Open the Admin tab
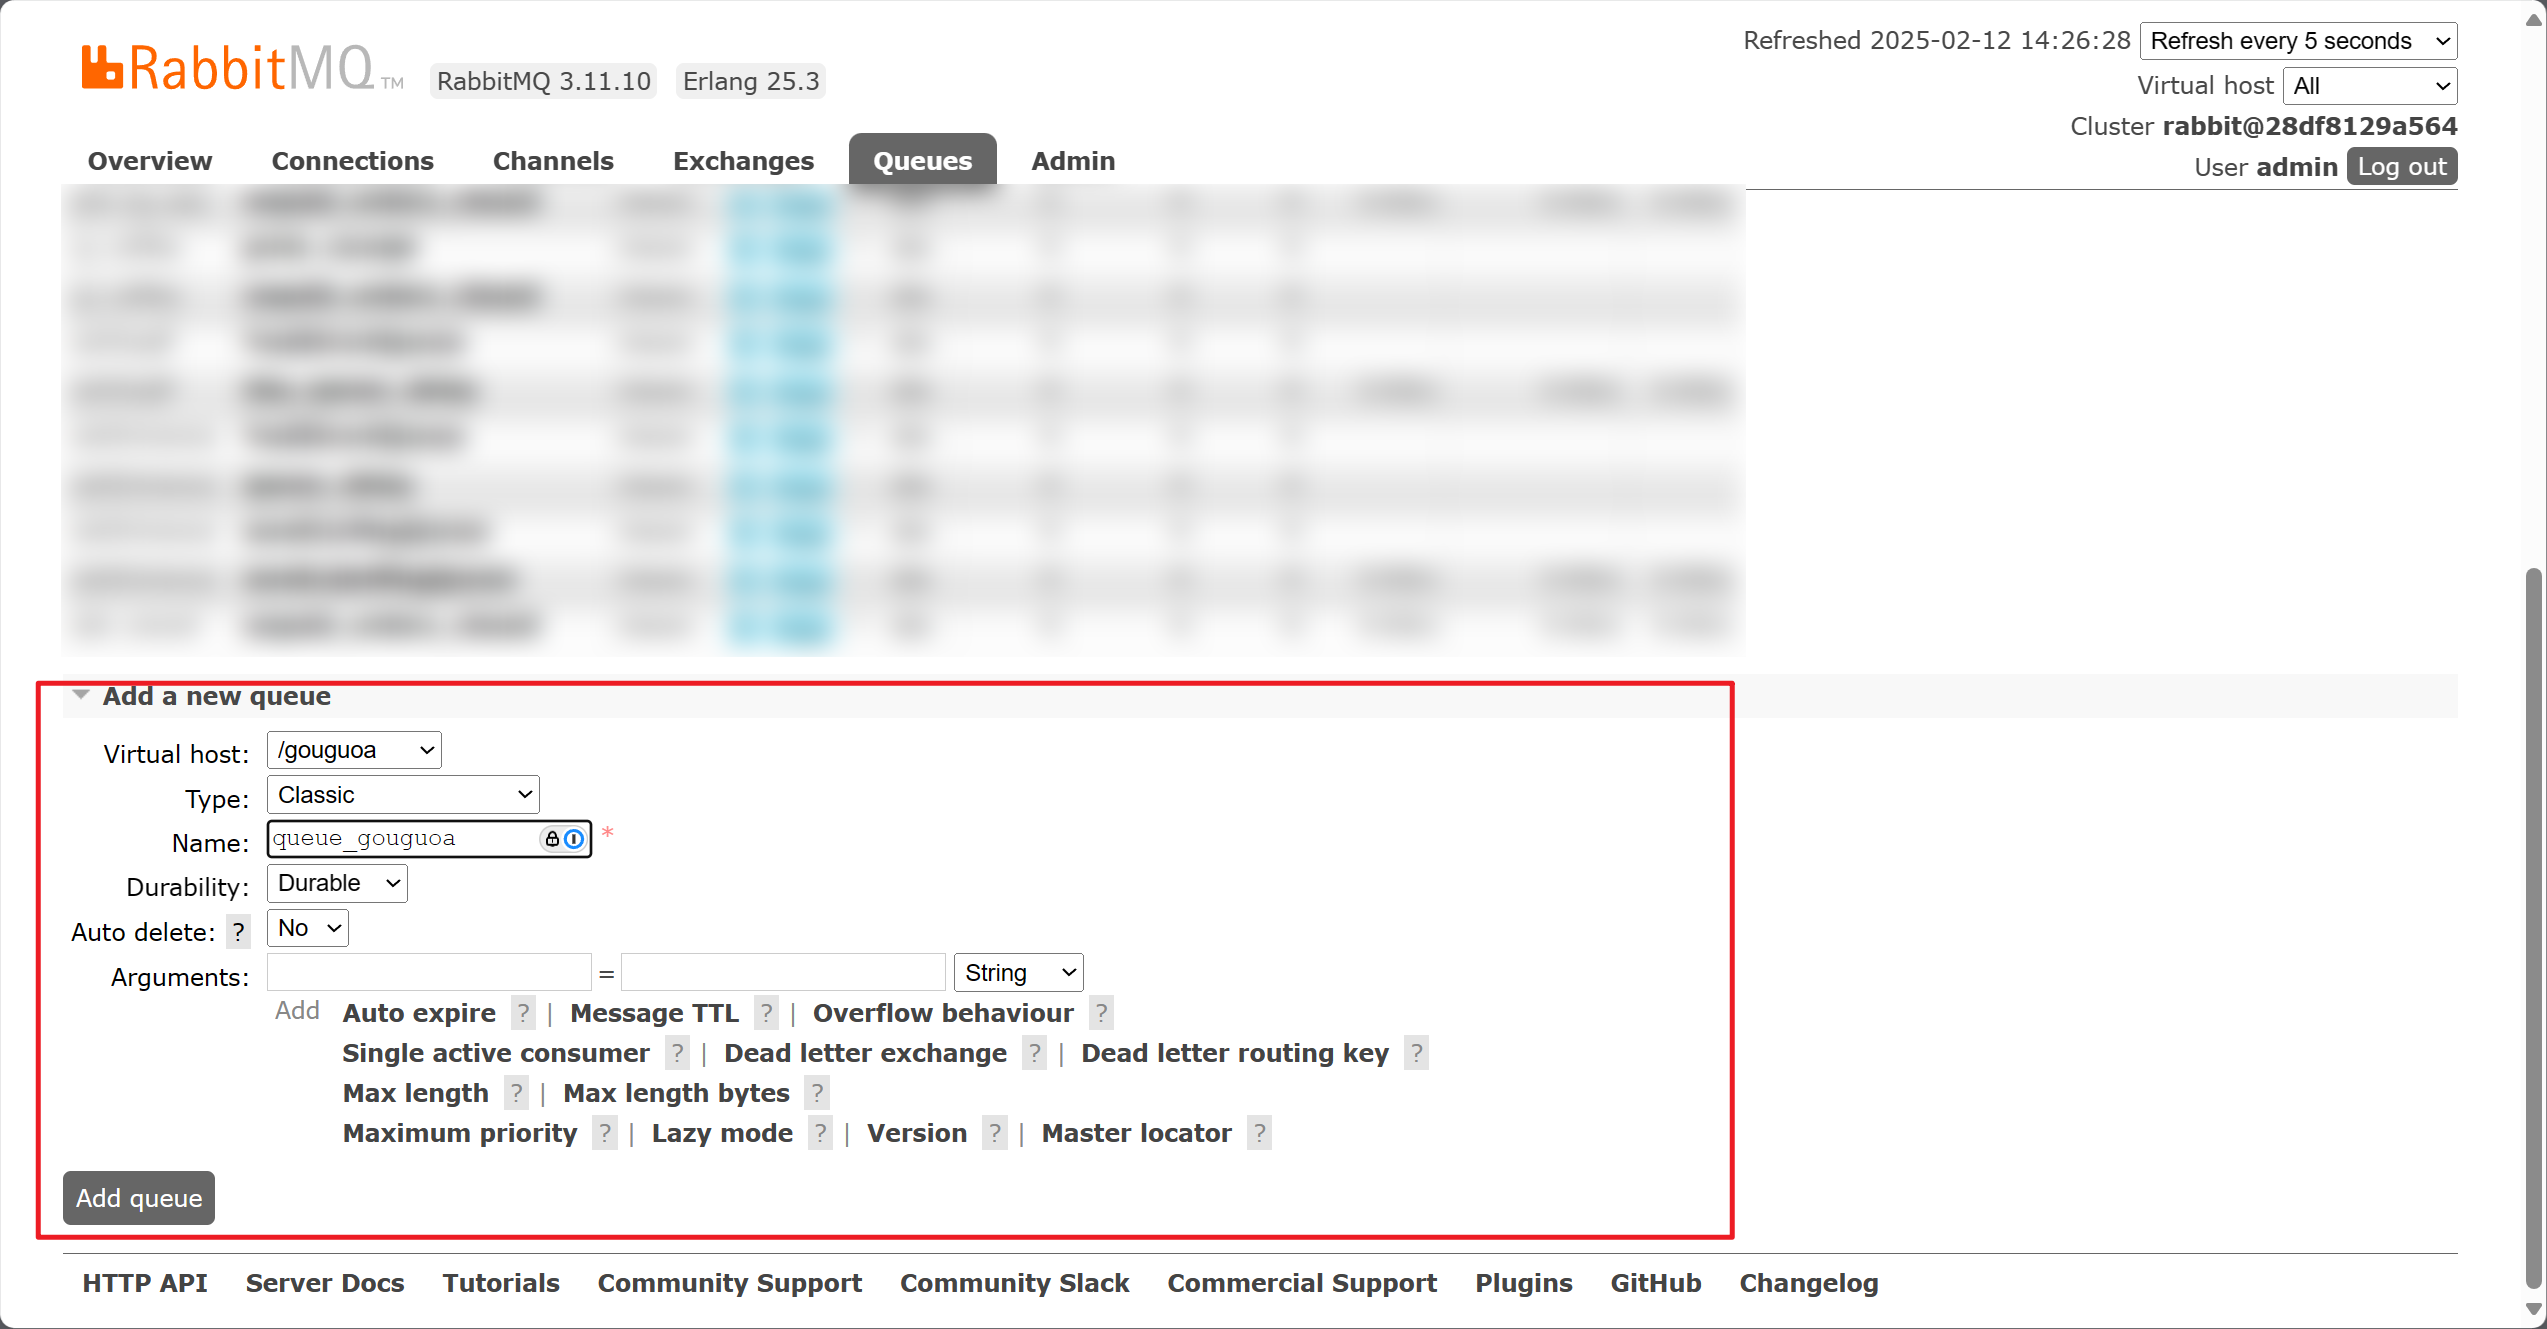The height and width of the screenshot is (1329, 2547). [1072, 161]
